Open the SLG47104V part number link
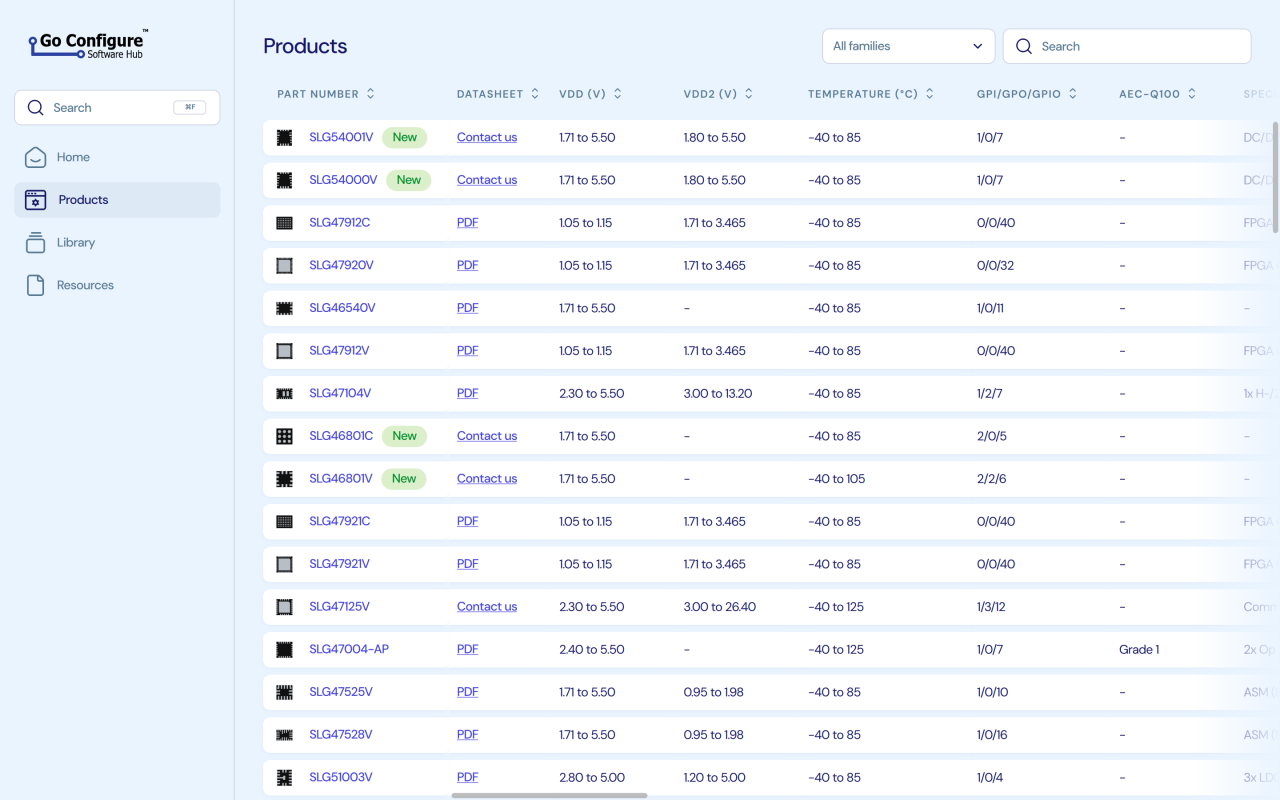This screenshot has width=1280, height=800. 340,393
